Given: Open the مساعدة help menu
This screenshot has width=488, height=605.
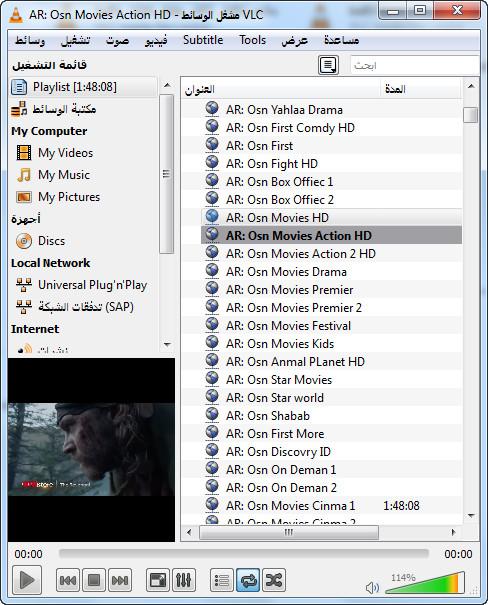Looking at the screenshot, I should (341, 40).
